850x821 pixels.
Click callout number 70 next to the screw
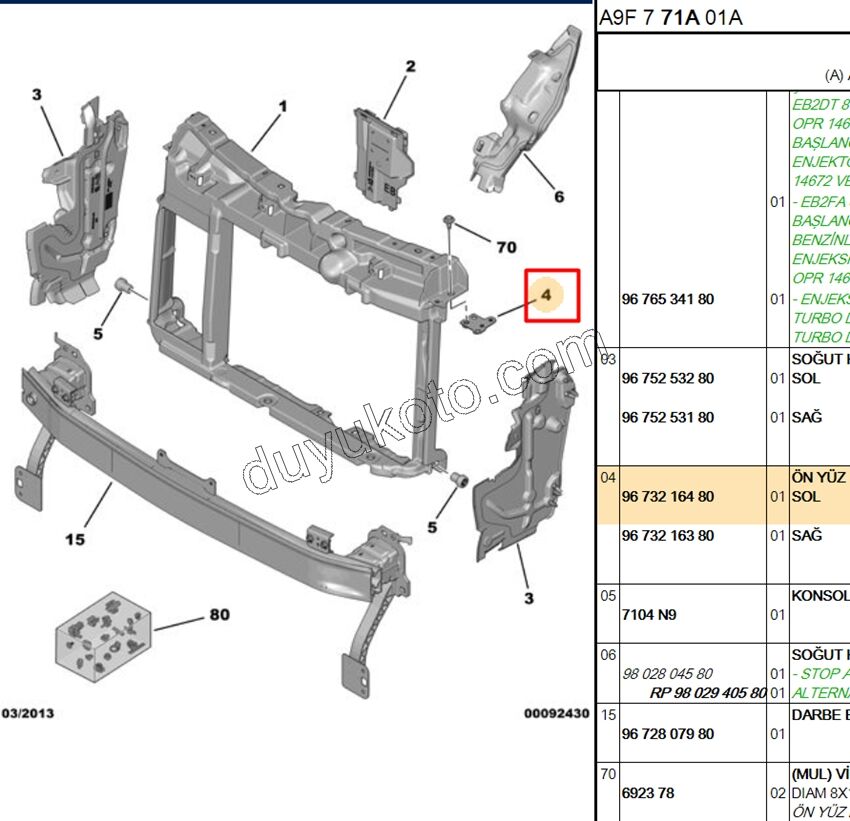tap(506, 246)
